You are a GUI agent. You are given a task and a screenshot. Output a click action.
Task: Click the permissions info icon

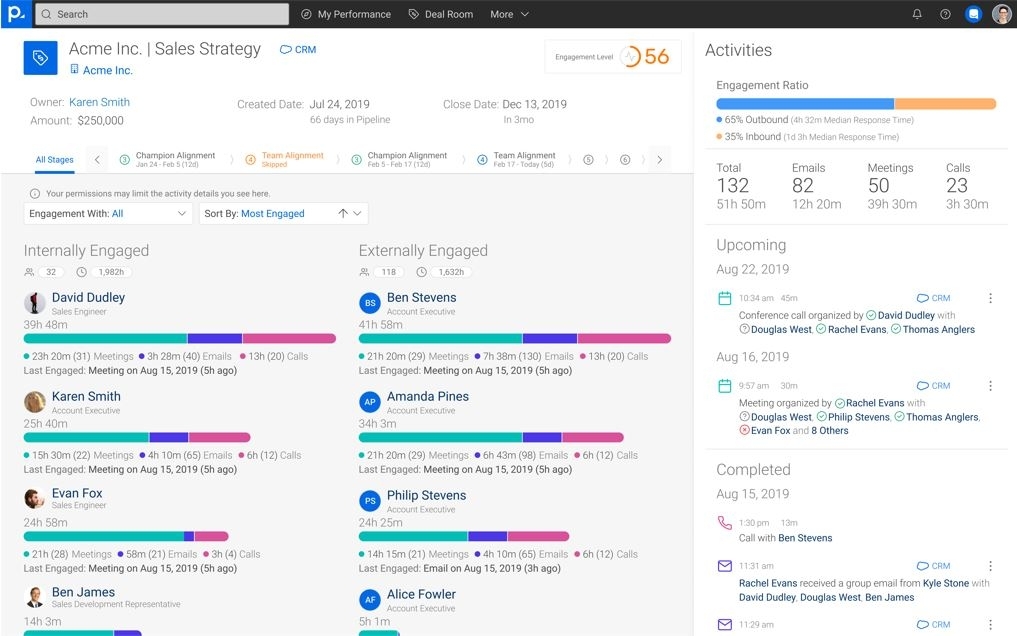(35, 193)
